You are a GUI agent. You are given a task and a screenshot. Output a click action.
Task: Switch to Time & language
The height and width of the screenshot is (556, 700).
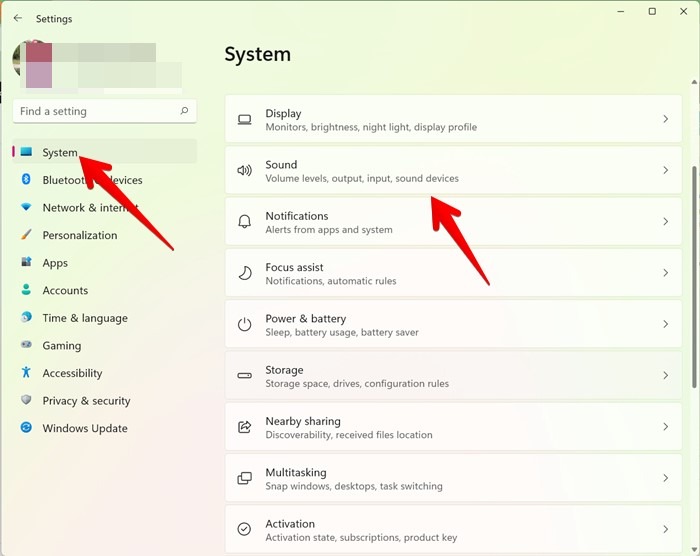(104, 318)
